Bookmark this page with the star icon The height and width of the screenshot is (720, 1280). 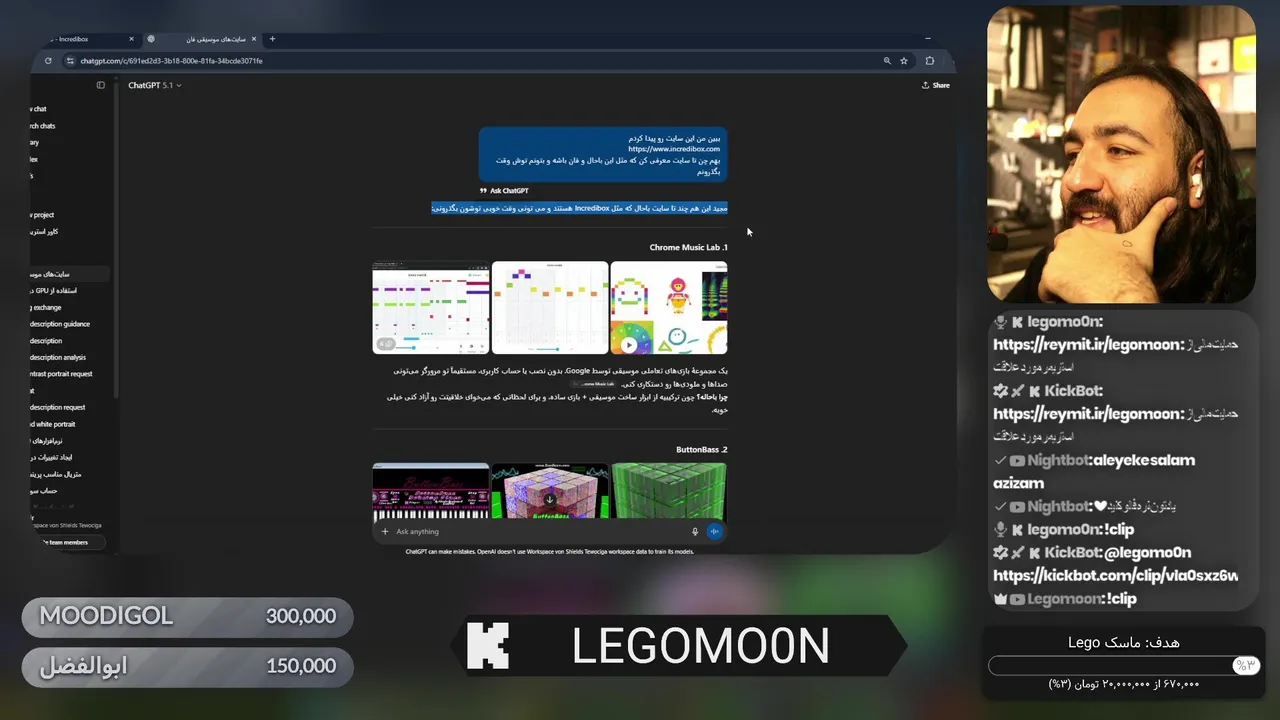(904, 61)
